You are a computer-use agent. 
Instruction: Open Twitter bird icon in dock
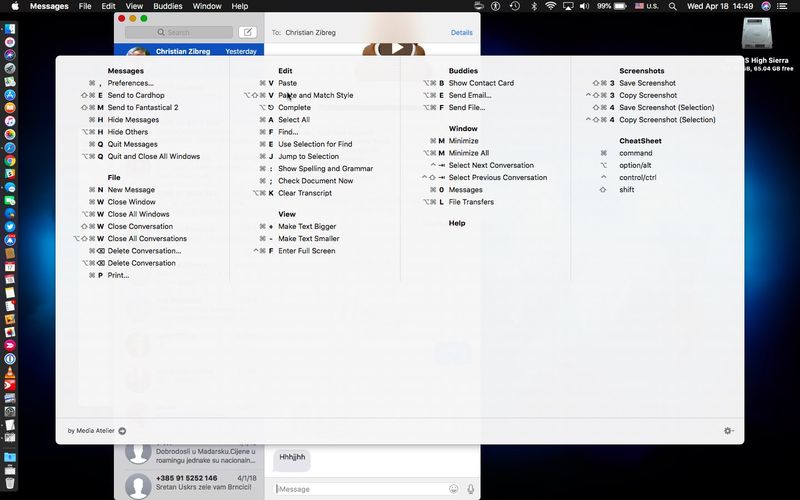pos(10,227)
